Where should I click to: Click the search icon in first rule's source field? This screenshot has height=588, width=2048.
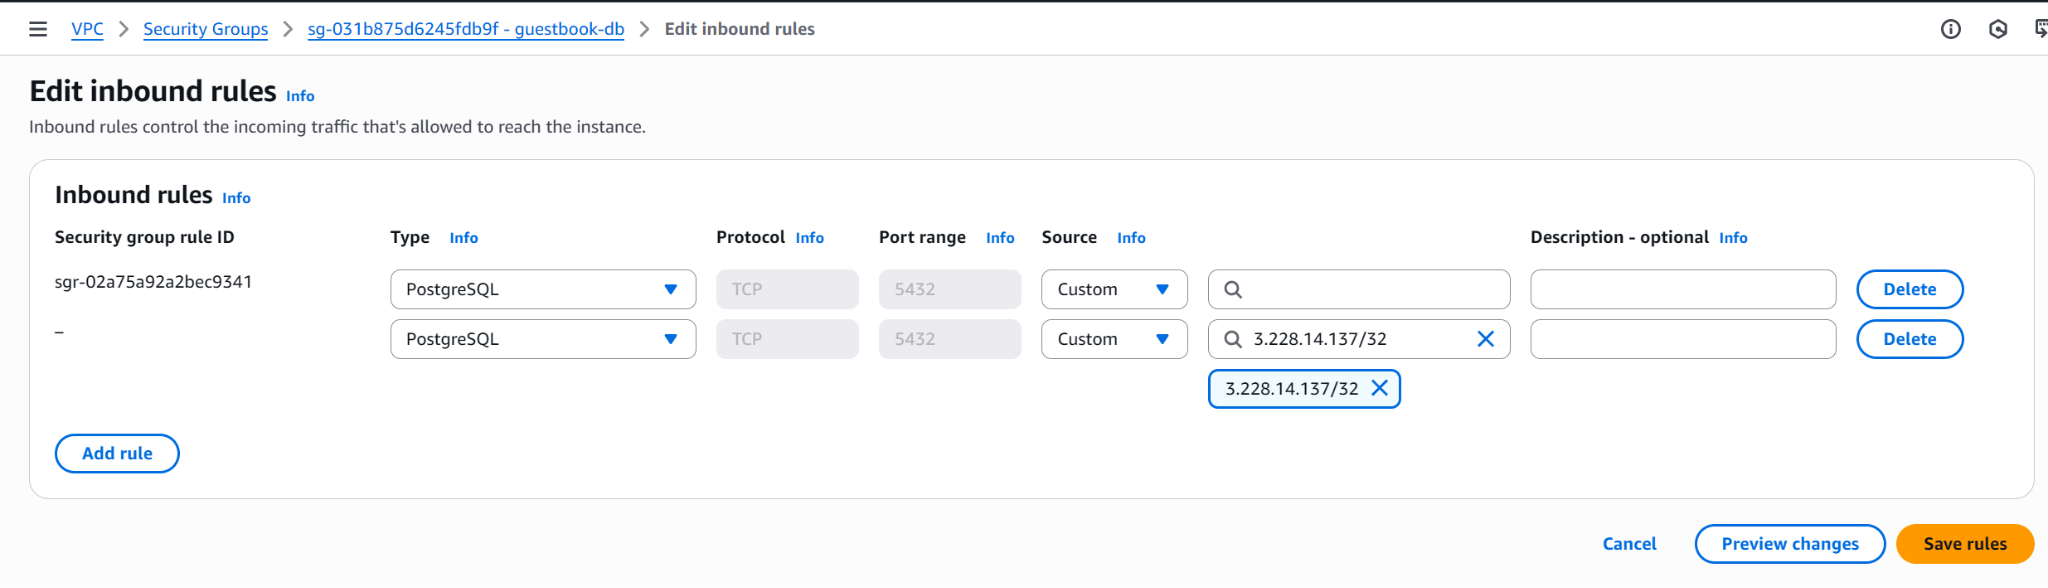pyautogui.click(x=1233, y=289)
